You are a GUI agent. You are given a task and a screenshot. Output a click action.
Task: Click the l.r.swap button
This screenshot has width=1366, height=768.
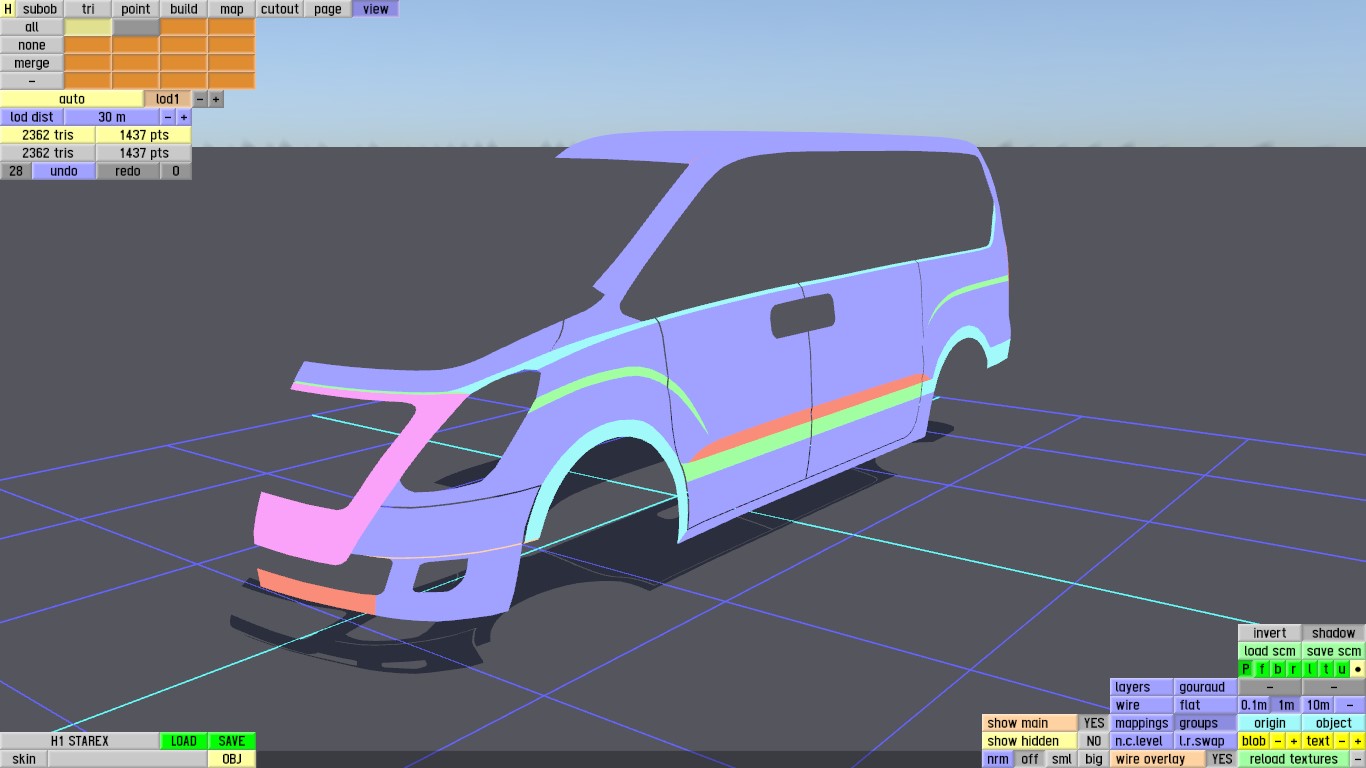point(1206,741)
